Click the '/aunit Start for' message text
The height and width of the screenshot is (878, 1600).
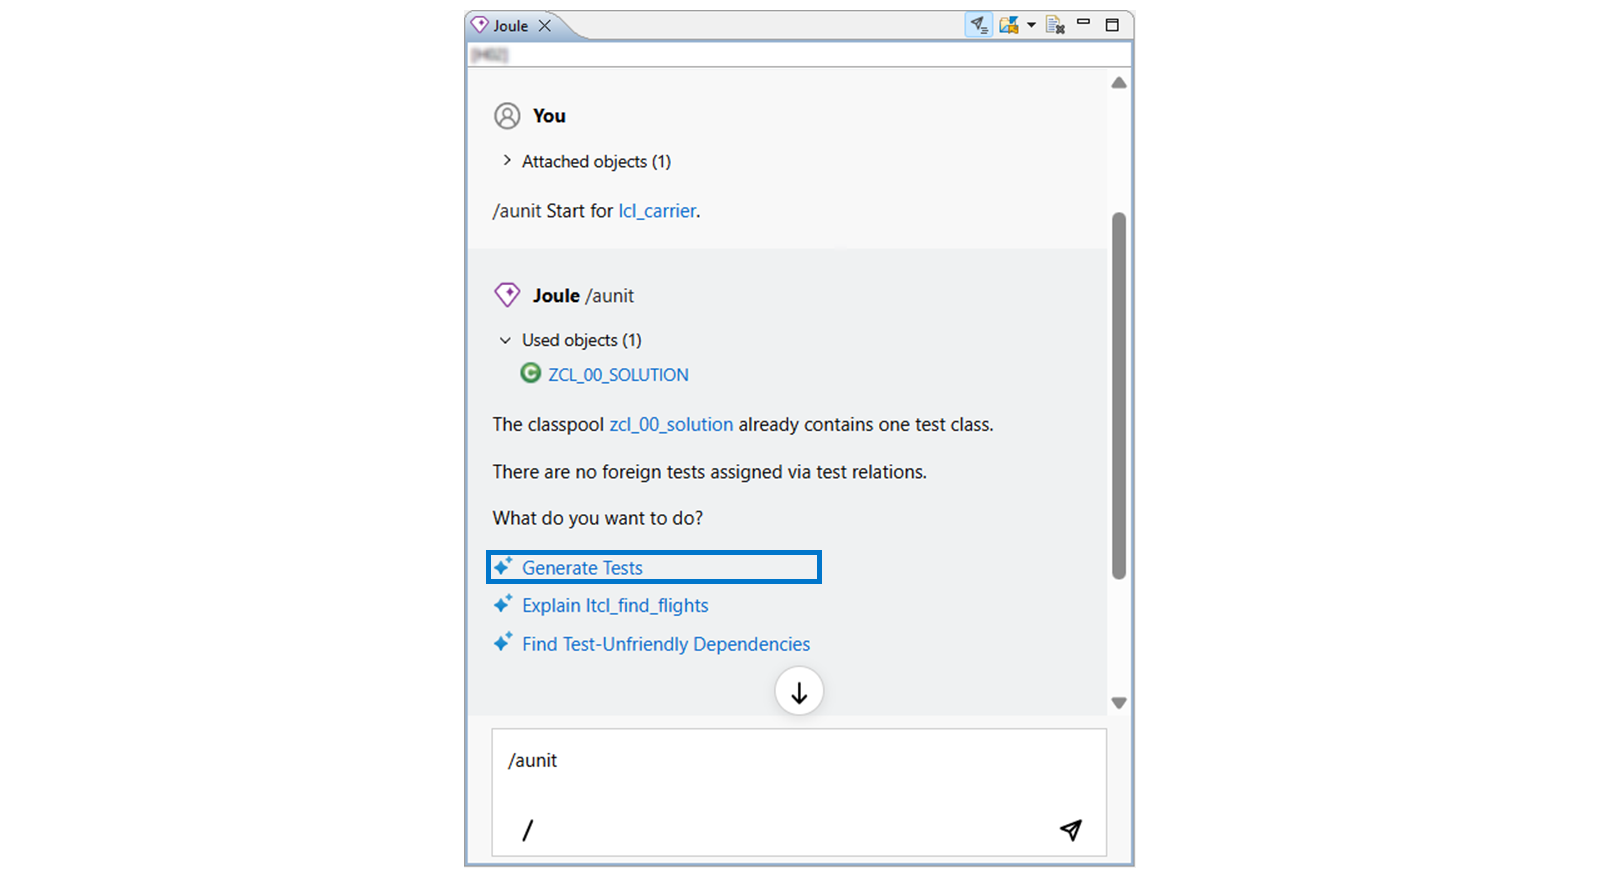(553, 211)
